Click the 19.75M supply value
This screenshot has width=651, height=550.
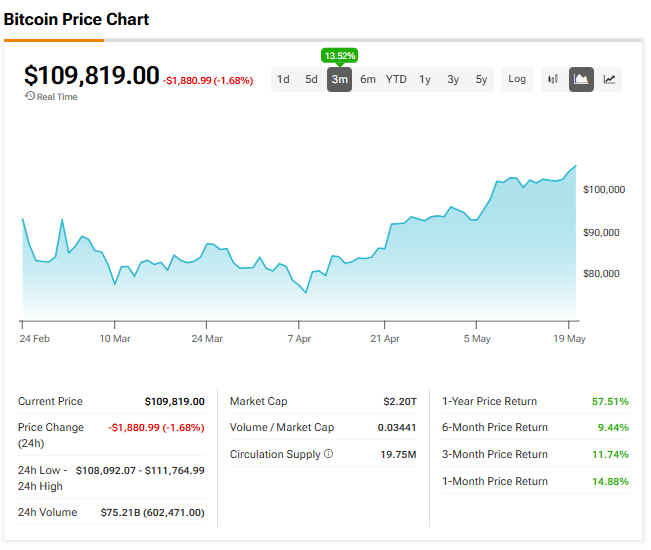point(398,455)
